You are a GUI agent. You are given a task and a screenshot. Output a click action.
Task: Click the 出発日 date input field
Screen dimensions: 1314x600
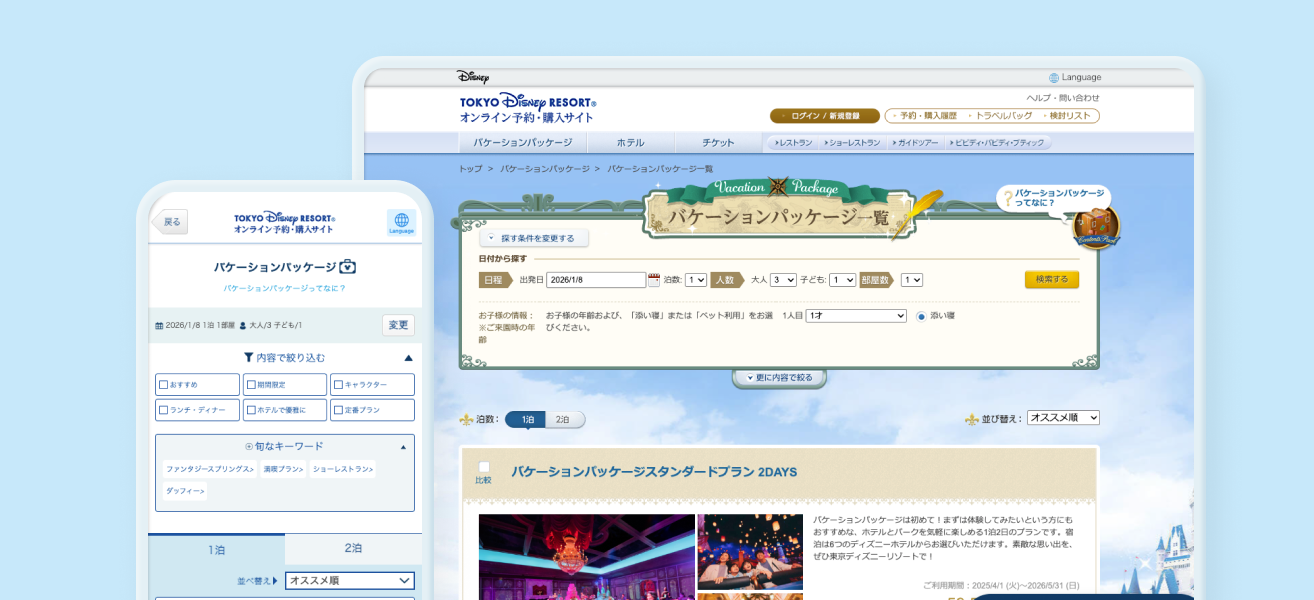pos(596,280)
